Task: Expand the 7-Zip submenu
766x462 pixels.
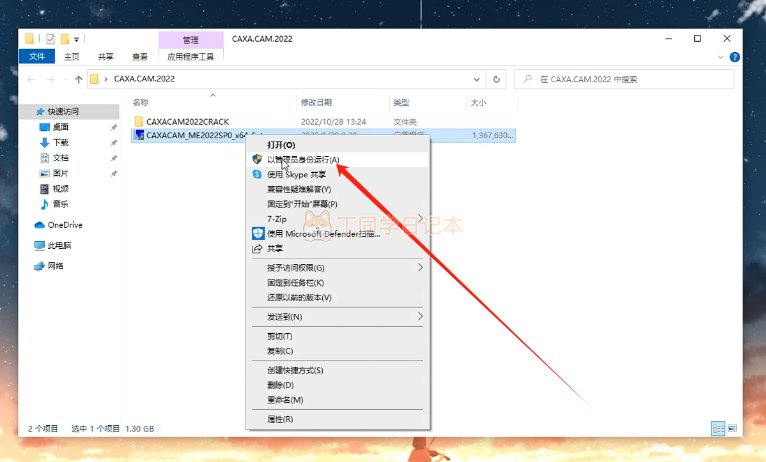Action: (x=420, y=219)
